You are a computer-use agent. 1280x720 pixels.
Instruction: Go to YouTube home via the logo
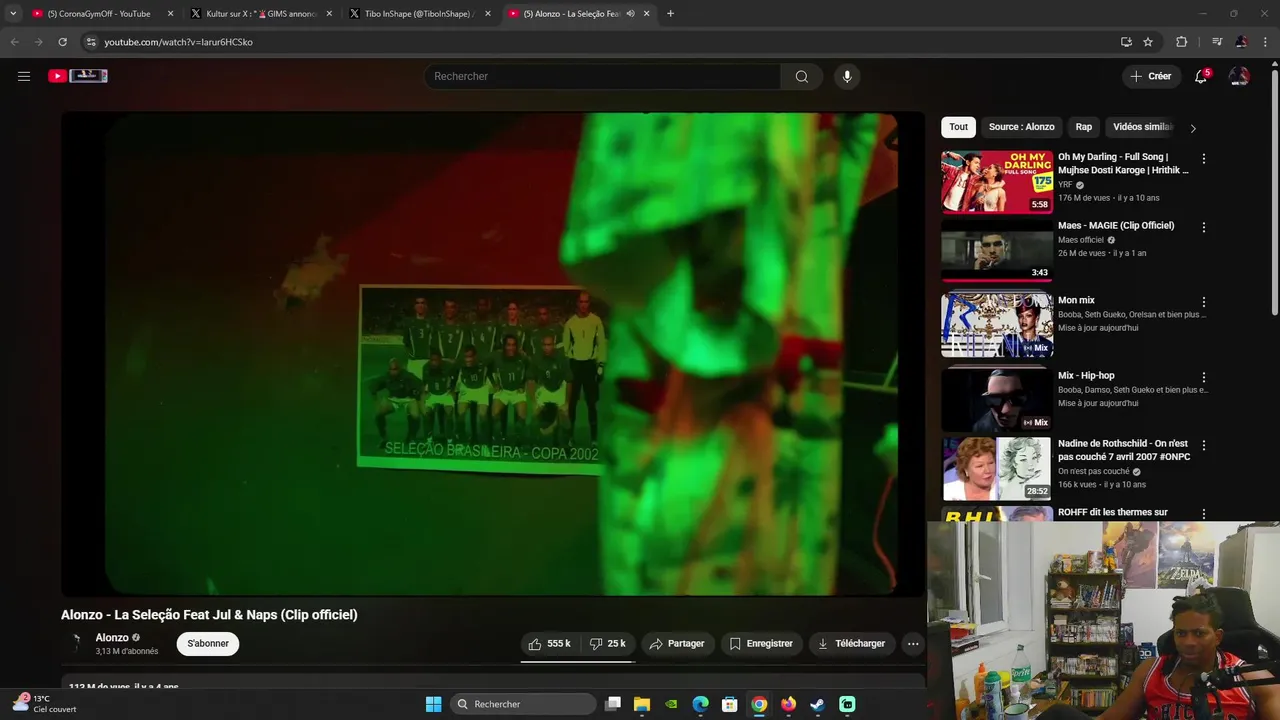pos(78,76)
